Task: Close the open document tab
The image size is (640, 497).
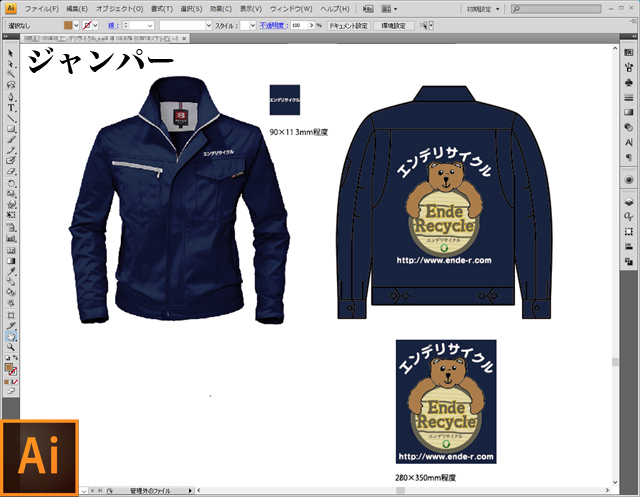Action: [184, 38]
